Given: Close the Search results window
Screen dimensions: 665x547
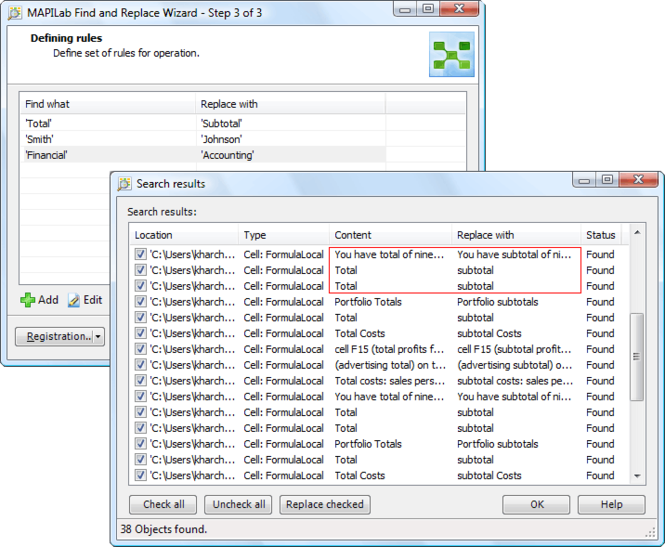Looking at the screenshot, I should 638,179.
